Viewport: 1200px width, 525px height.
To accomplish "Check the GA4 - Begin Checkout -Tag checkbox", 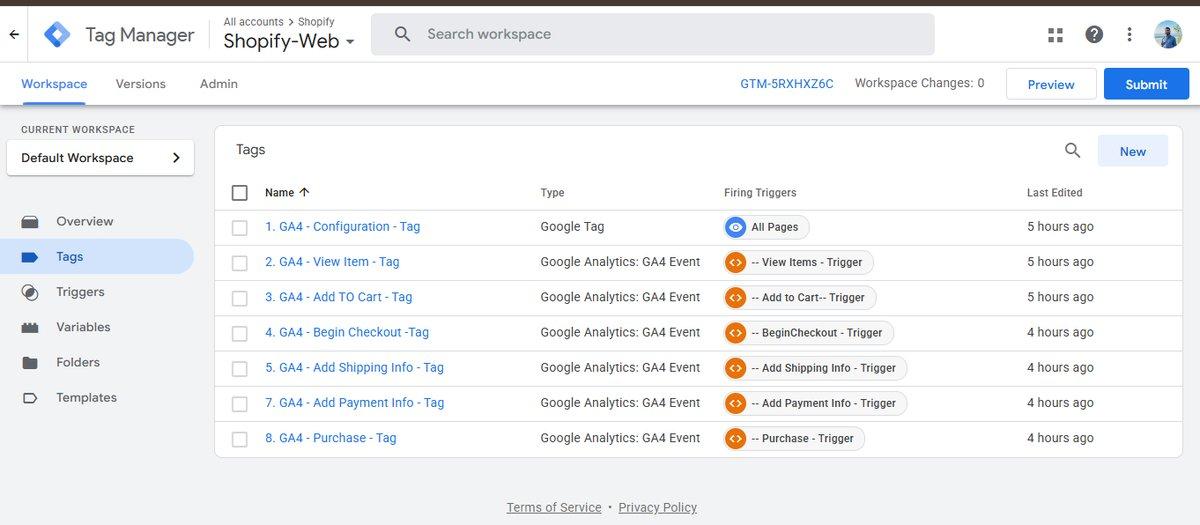I will [x=239, y=333].
